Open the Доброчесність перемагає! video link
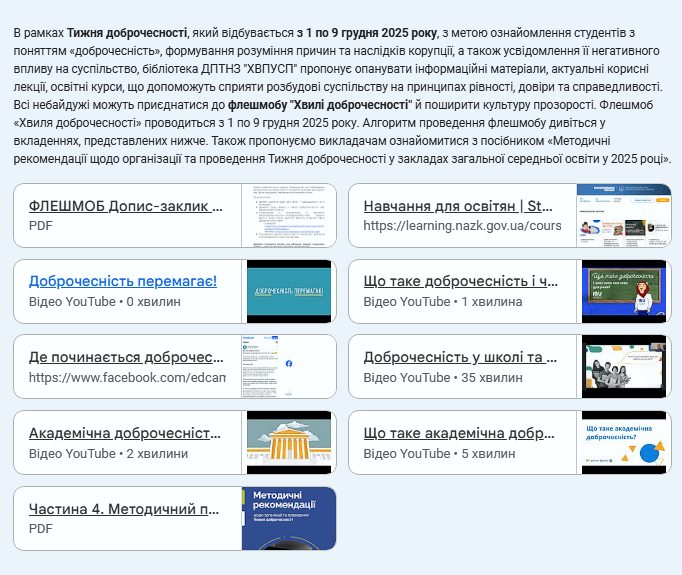 [123, 281]
